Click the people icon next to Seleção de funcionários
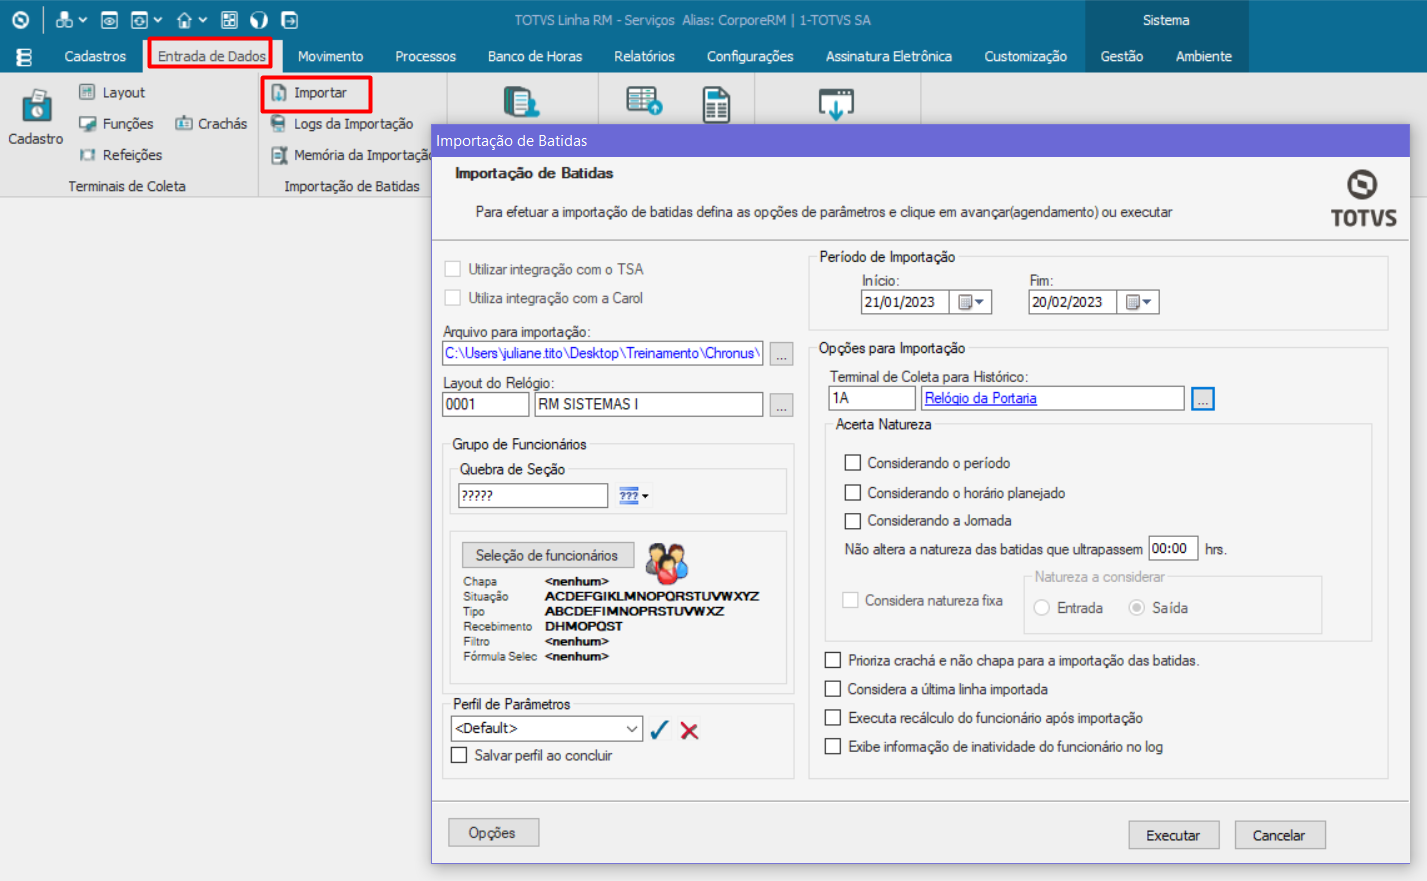 coord(666,563)
